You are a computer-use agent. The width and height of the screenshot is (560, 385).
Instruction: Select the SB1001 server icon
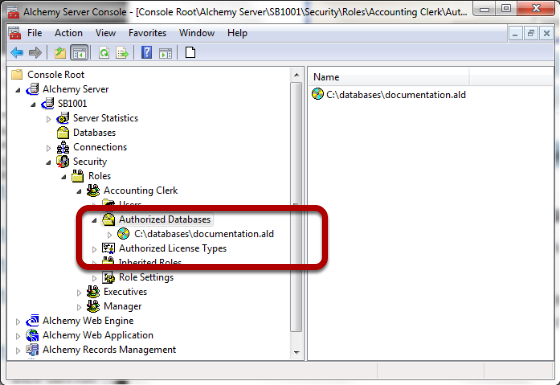click(48, 103)
